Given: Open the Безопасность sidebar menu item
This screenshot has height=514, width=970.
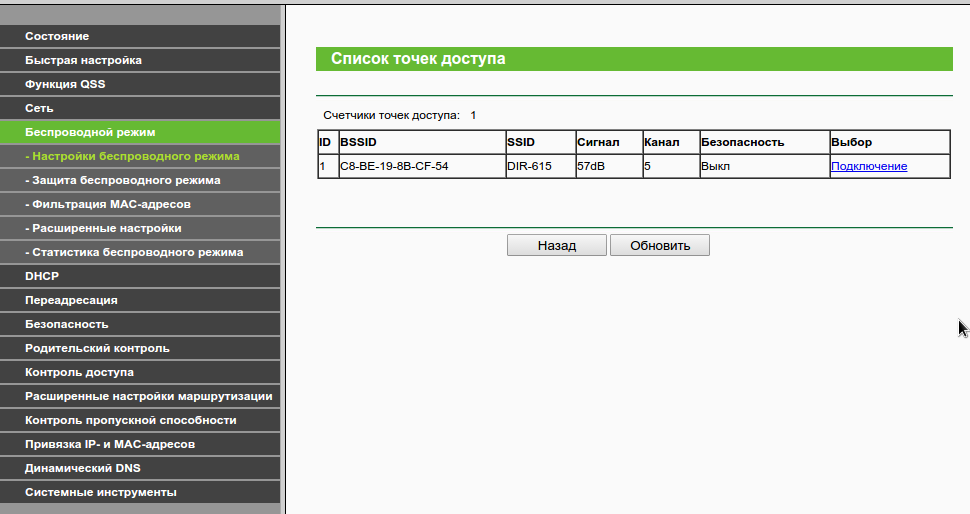Looking at the screenshot, I should 140,324.
